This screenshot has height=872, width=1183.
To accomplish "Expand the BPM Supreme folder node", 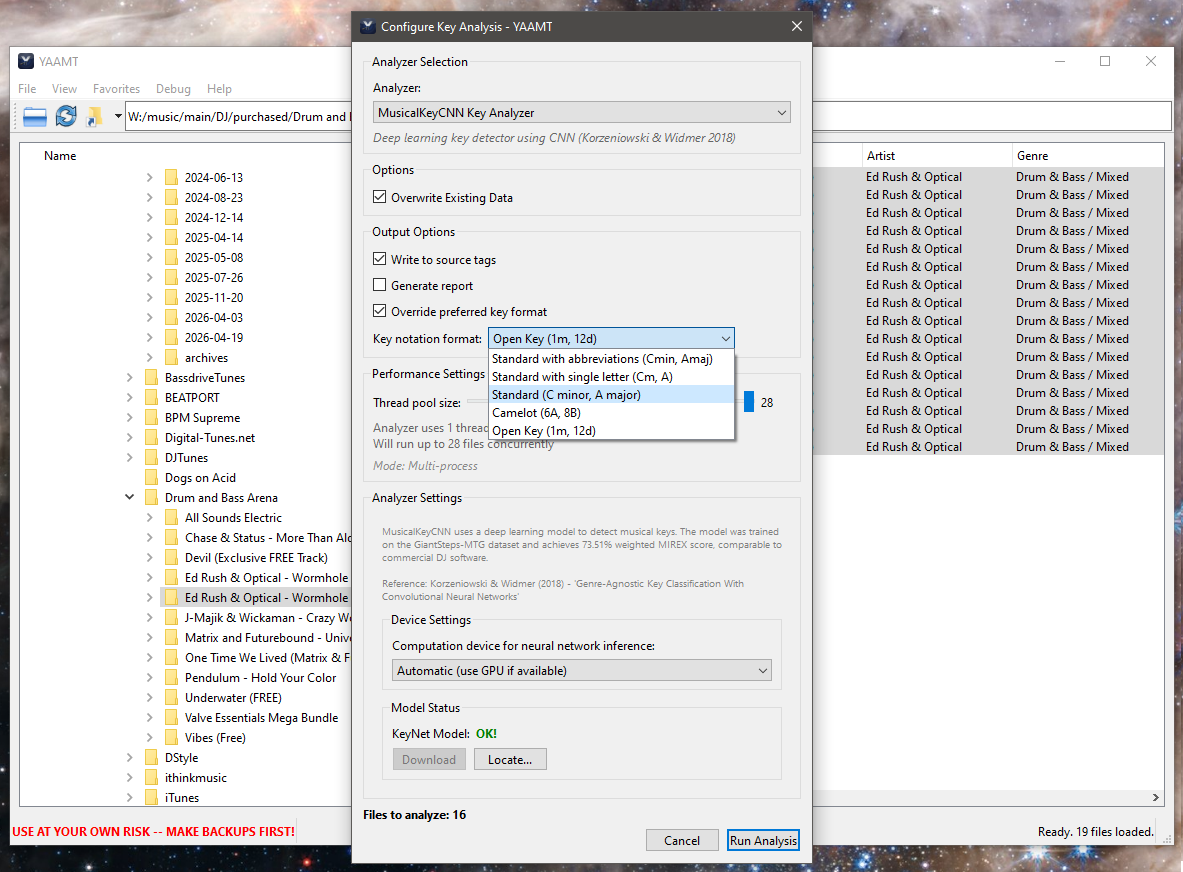I will 130,417.
